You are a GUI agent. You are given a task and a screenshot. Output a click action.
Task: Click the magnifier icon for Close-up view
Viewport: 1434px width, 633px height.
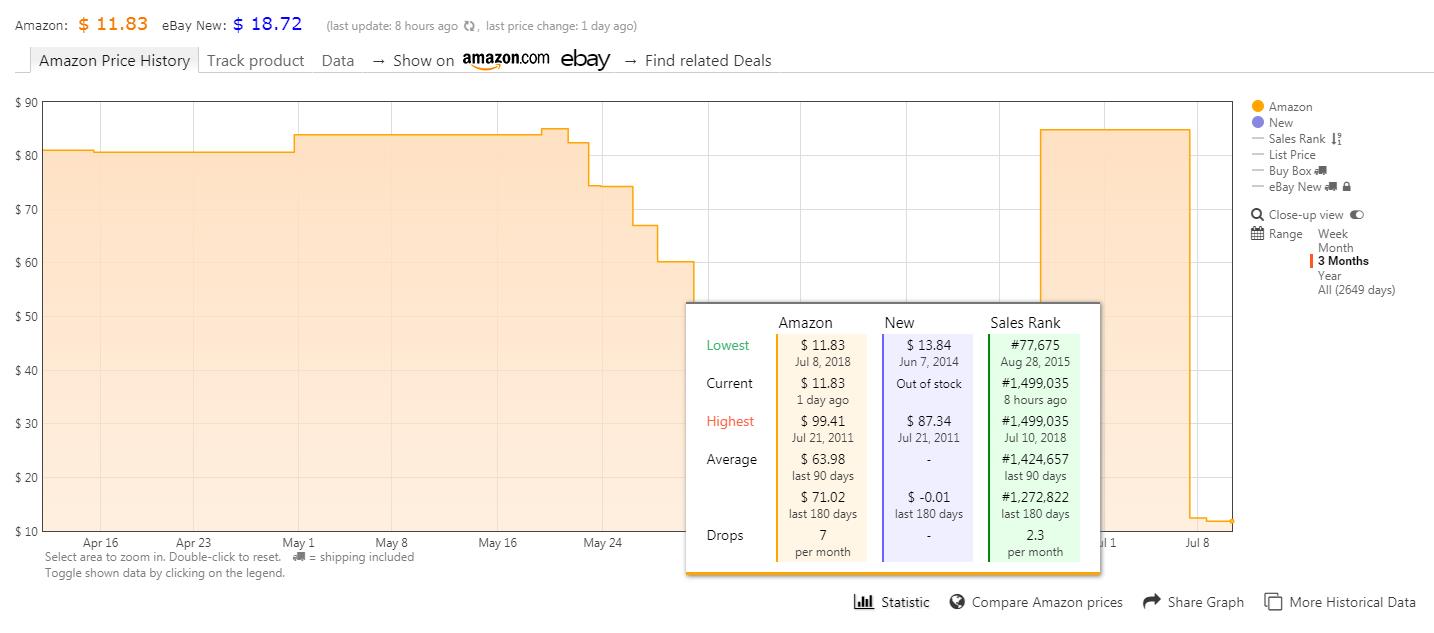tap(1258, 215)
